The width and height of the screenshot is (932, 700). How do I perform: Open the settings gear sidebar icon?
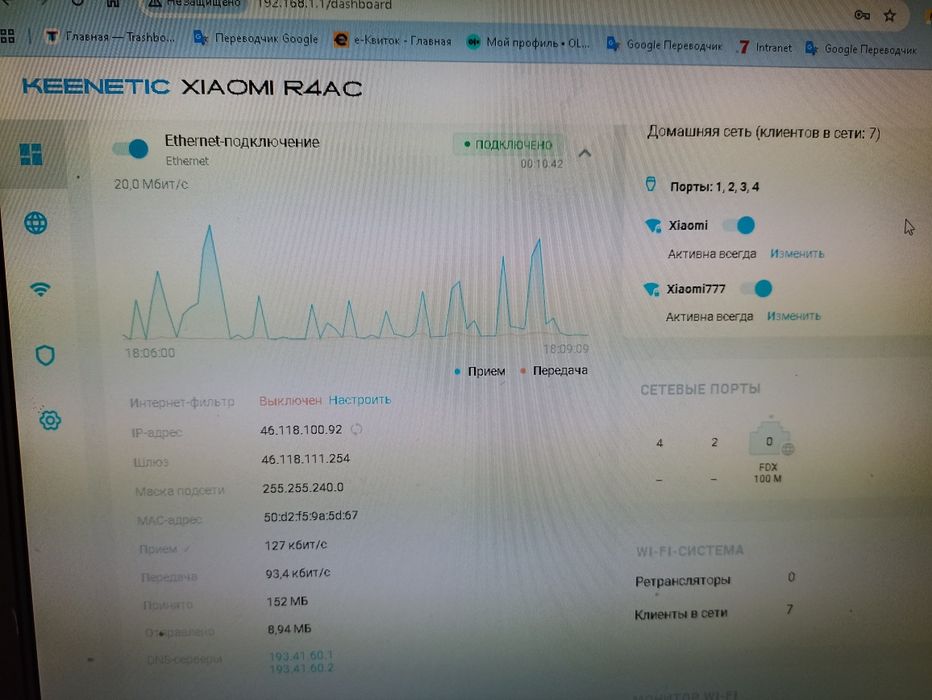pos(50,420)
